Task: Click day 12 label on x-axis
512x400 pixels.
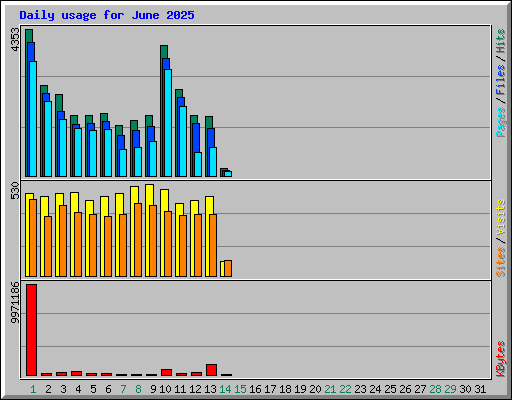Action: (x=195, y=389)
